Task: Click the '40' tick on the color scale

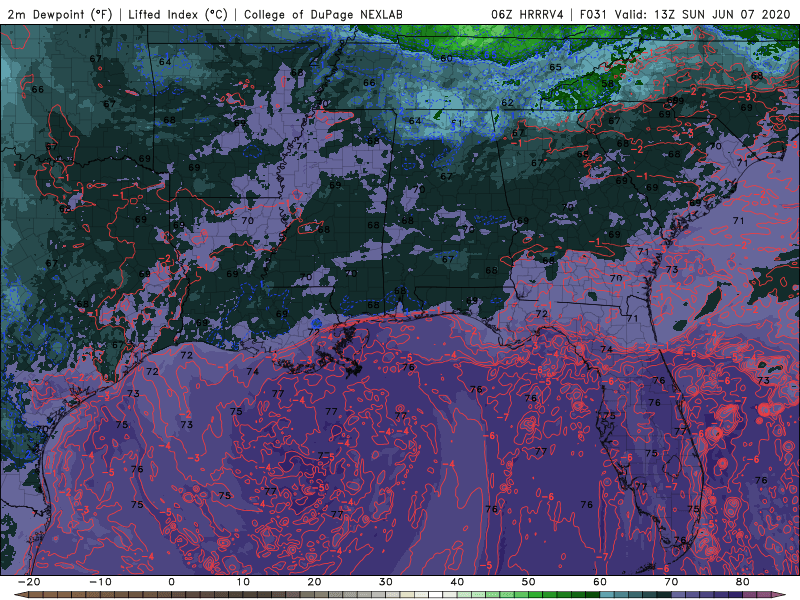Action: click(457, 582)
